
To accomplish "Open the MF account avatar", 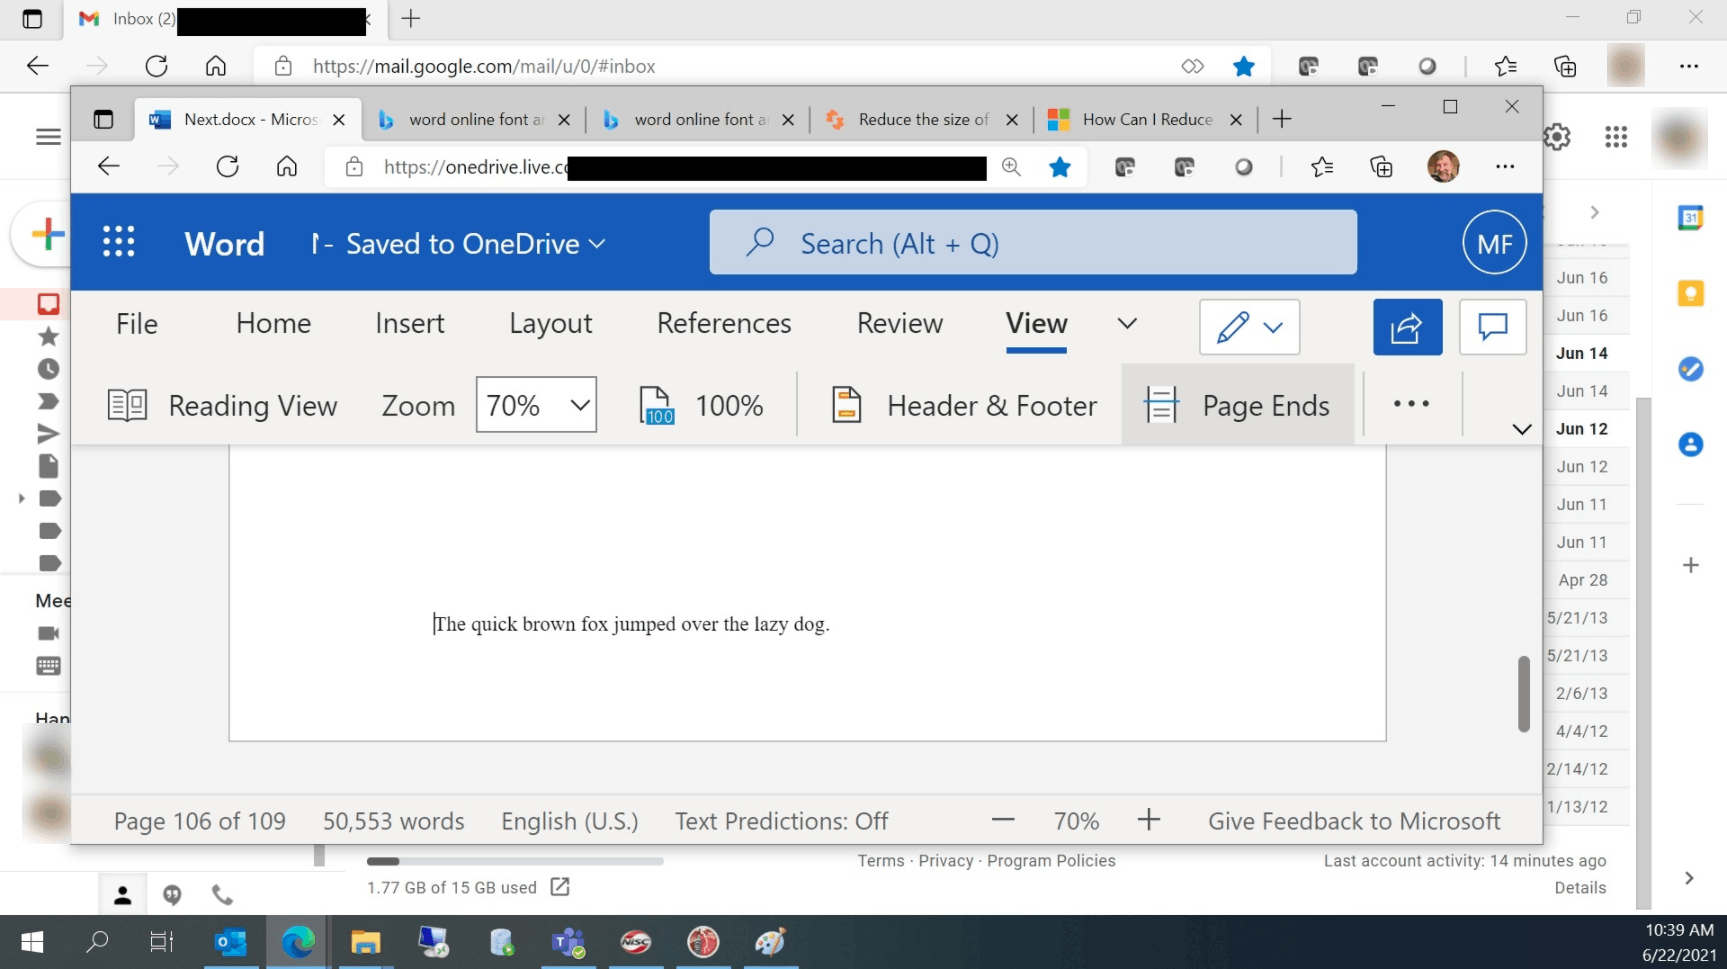I will [x=1494, y=243].
